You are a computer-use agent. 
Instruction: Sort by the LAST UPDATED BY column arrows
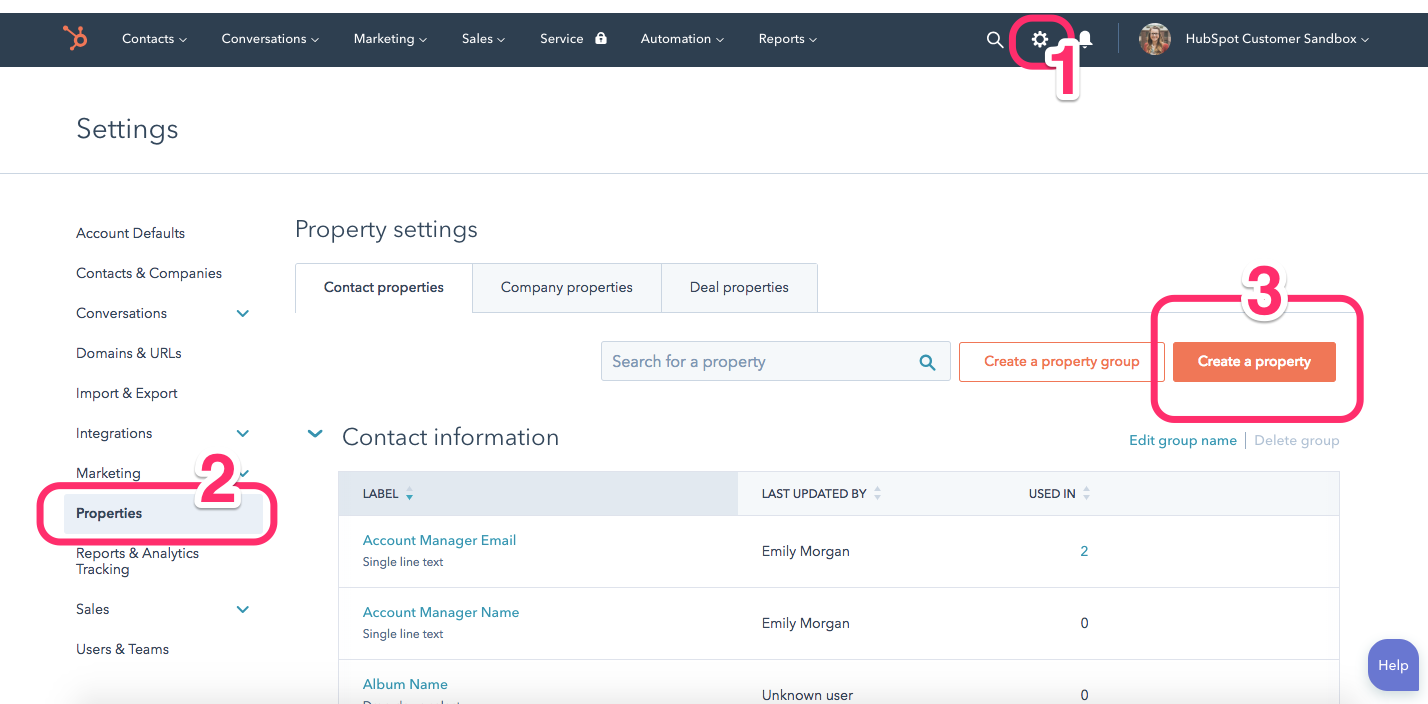[877, 494]
